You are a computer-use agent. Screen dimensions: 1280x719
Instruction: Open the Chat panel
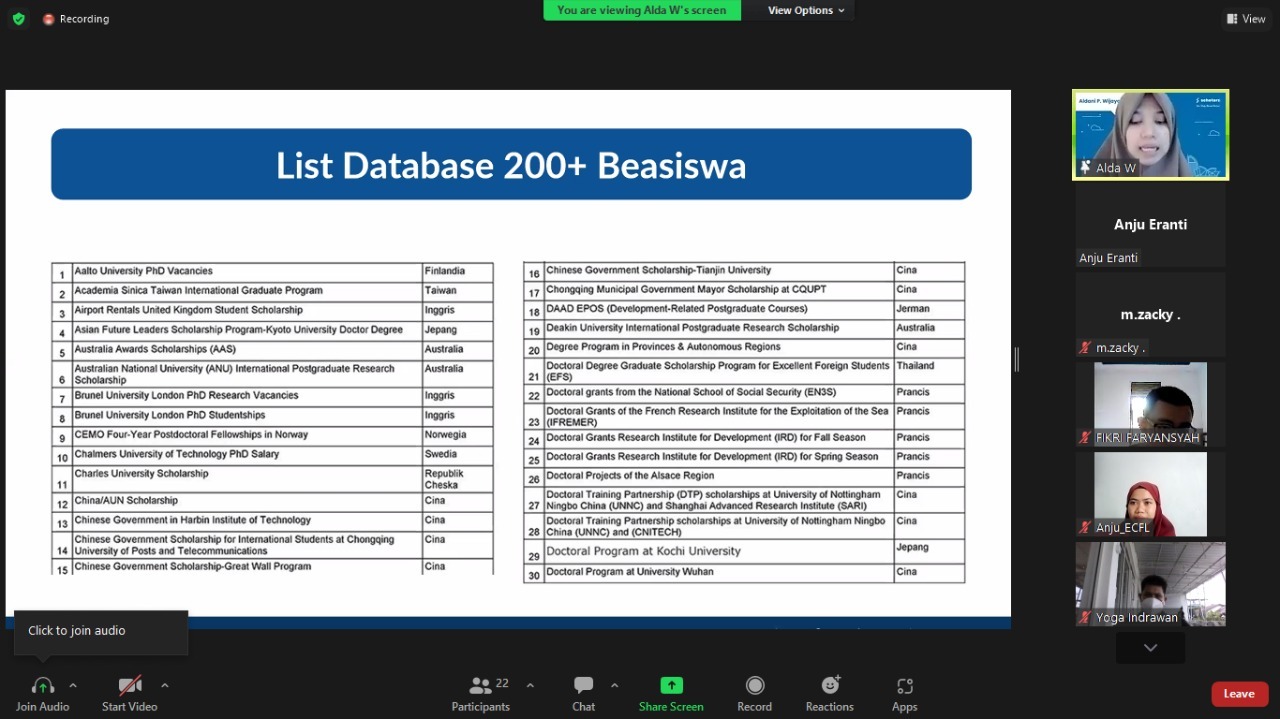584,693
